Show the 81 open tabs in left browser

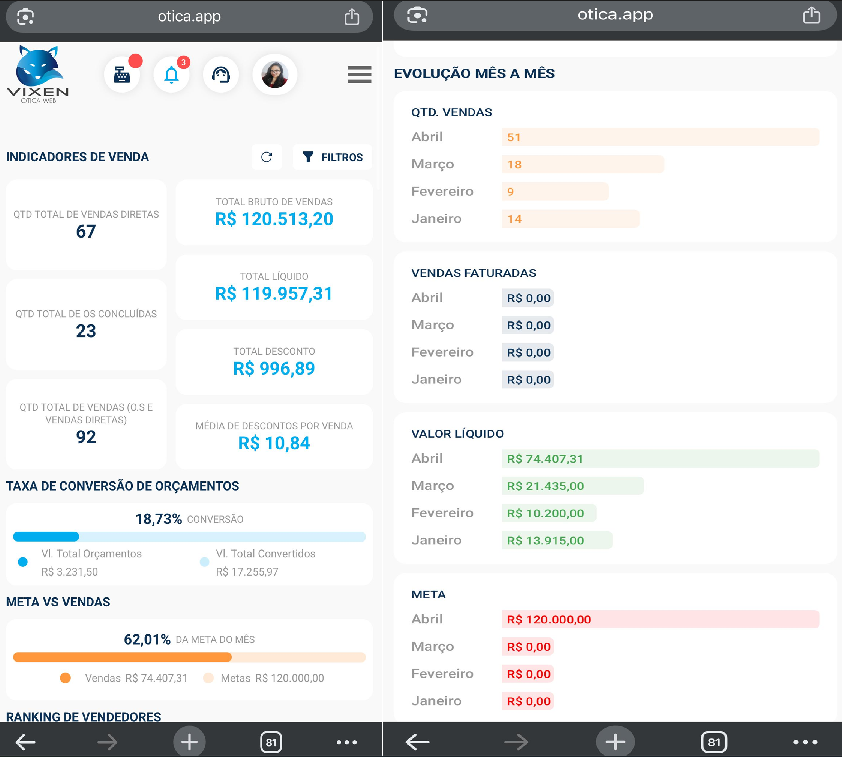pos(270,742)
